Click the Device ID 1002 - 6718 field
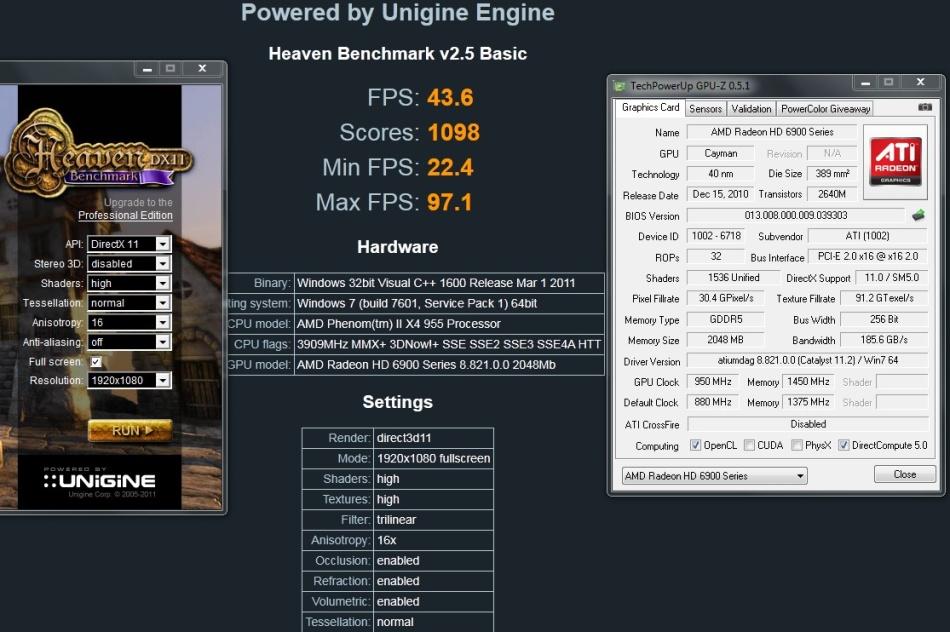The image size is (950, 632). (716, 236)
